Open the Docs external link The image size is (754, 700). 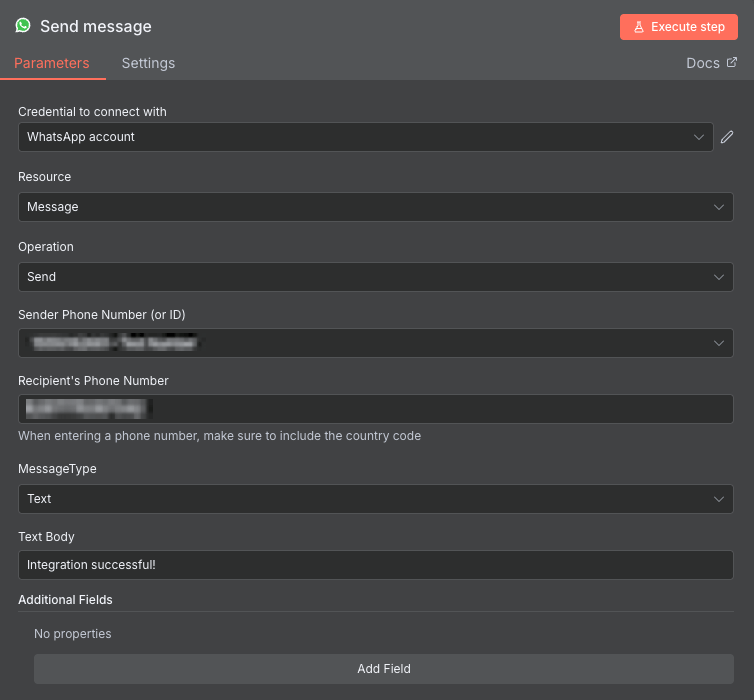point(711,63)
